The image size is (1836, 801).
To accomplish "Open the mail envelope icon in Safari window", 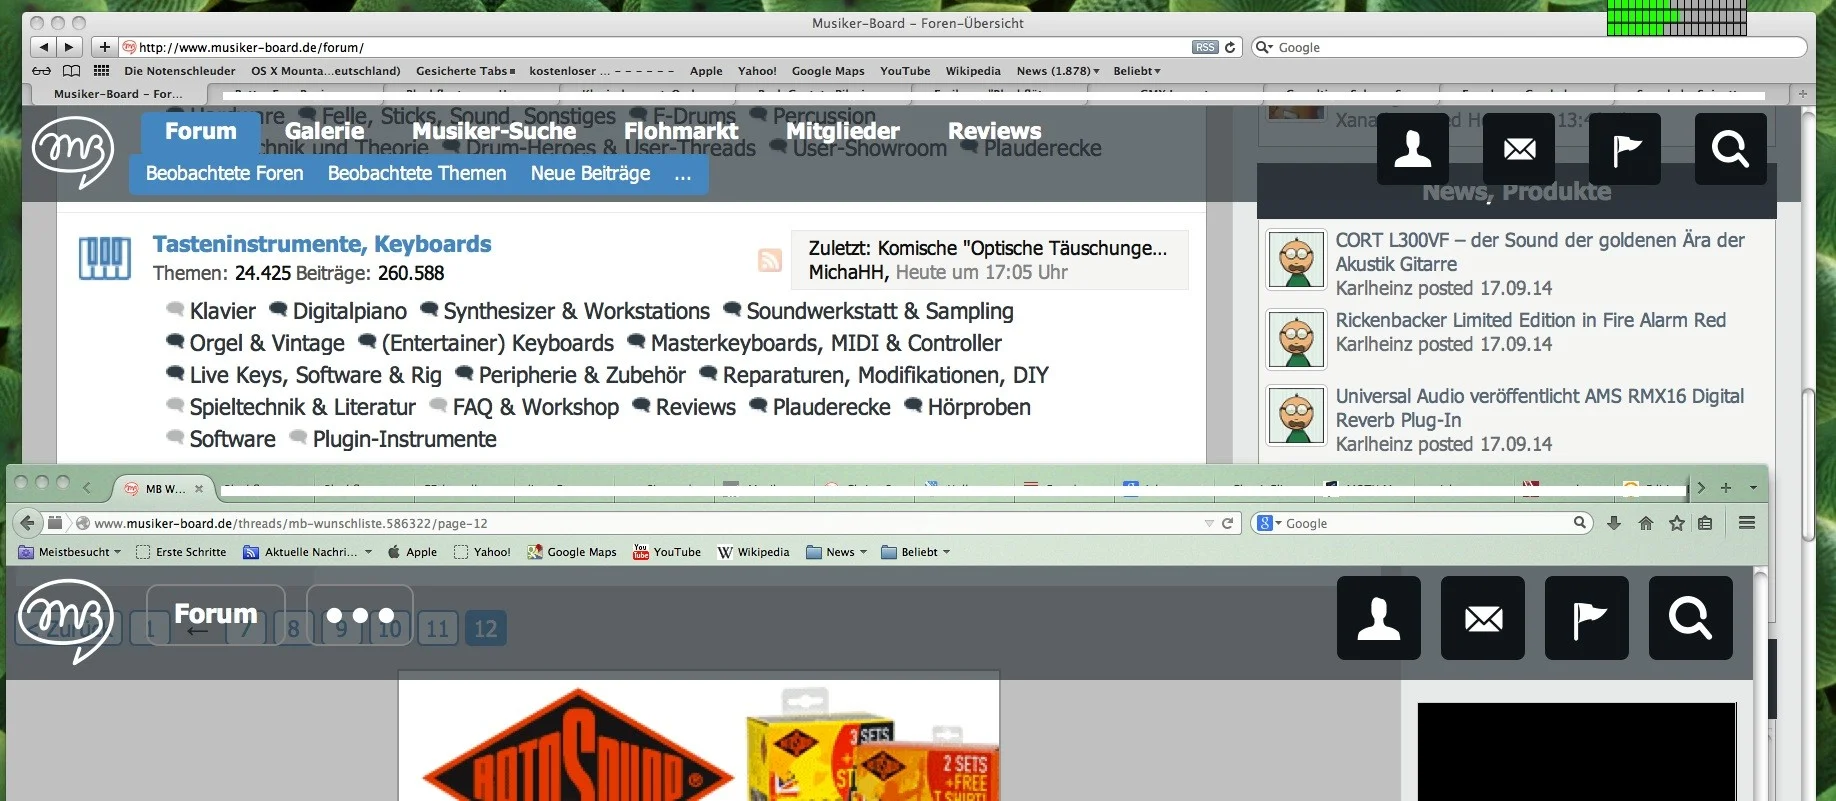I will (x=1519, y=149).
